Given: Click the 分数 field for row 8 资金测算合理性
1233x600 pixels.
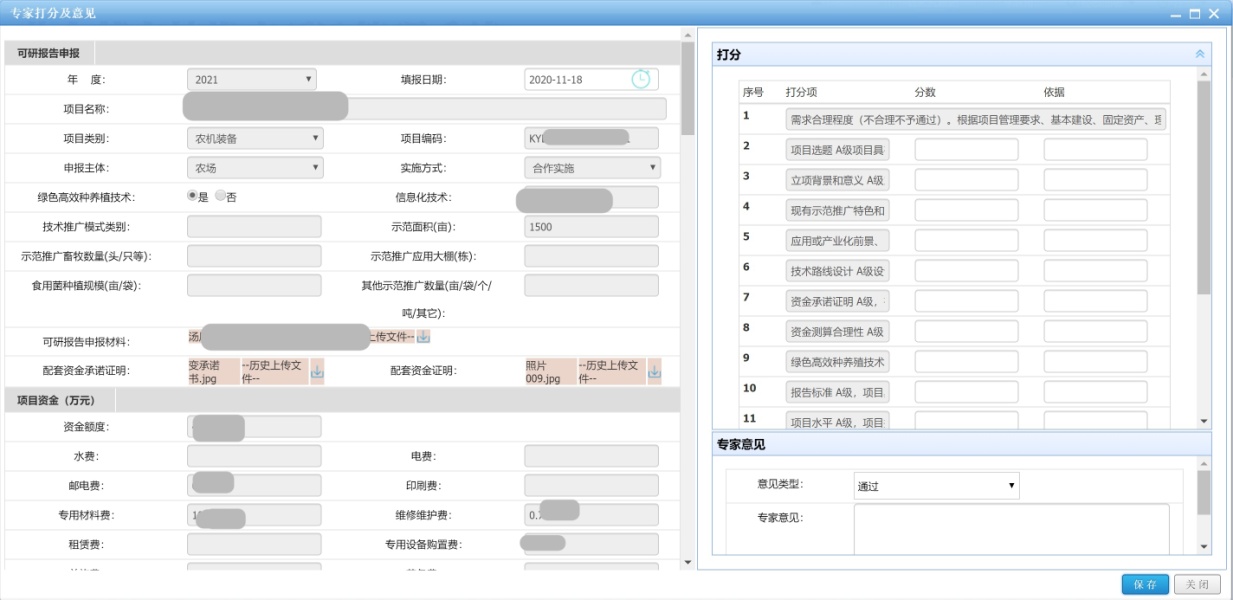Looking at the screenshot, I should (x=966, y=330).
